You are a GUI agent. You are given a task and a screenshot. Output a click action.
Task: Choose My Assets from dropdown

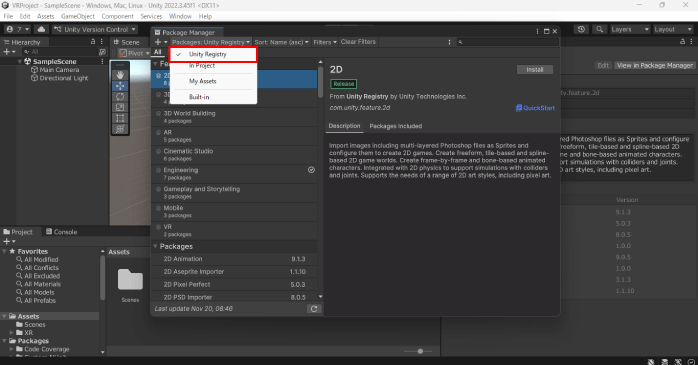[213, 81]
